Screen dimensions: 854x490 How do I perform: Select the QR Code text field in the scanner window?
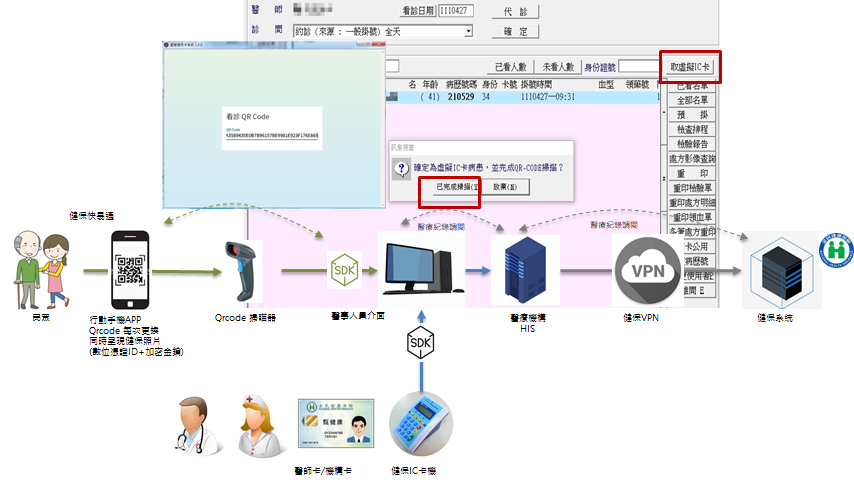[x=272, y=135]
